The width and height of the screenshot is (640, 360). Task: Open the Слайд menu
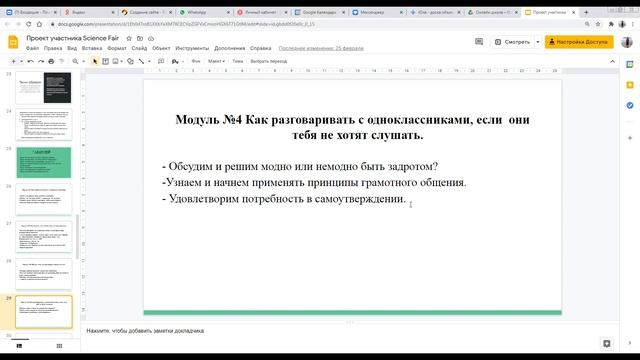click(x=139, y=48)
